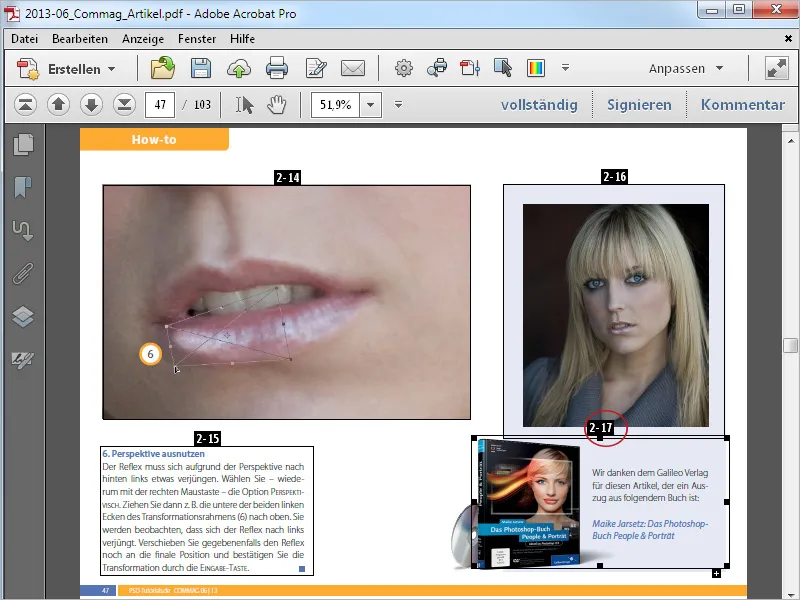800x600 pixels.
Task: Go to the first page
Action: tap(26, 105)
